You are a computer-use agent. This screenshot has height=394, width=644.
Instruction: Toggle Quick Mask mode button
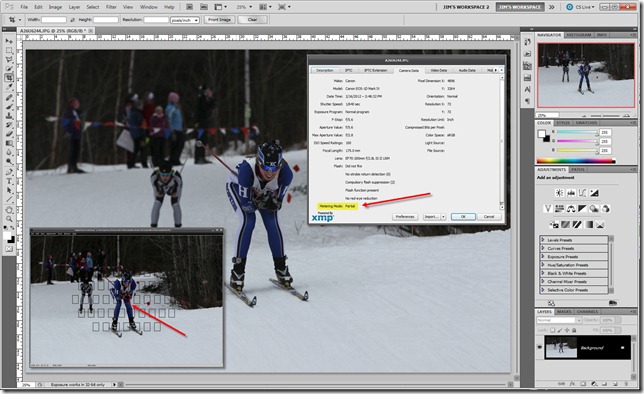click(9, 249)
